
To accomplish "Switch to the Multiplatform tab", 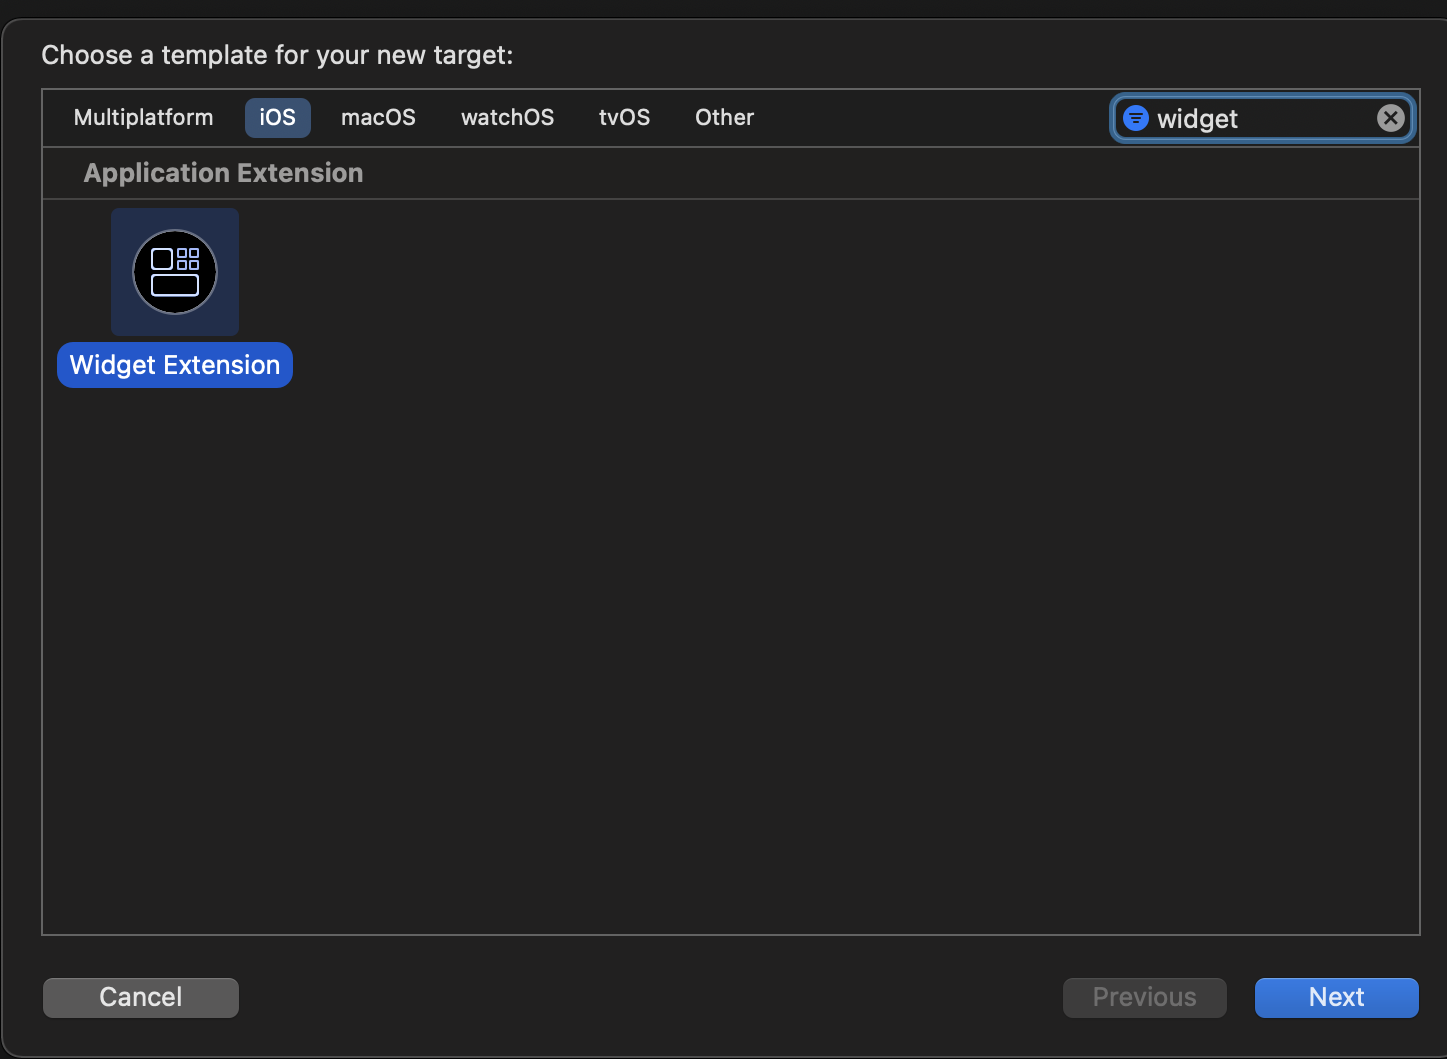I will [x=143, y=118].
